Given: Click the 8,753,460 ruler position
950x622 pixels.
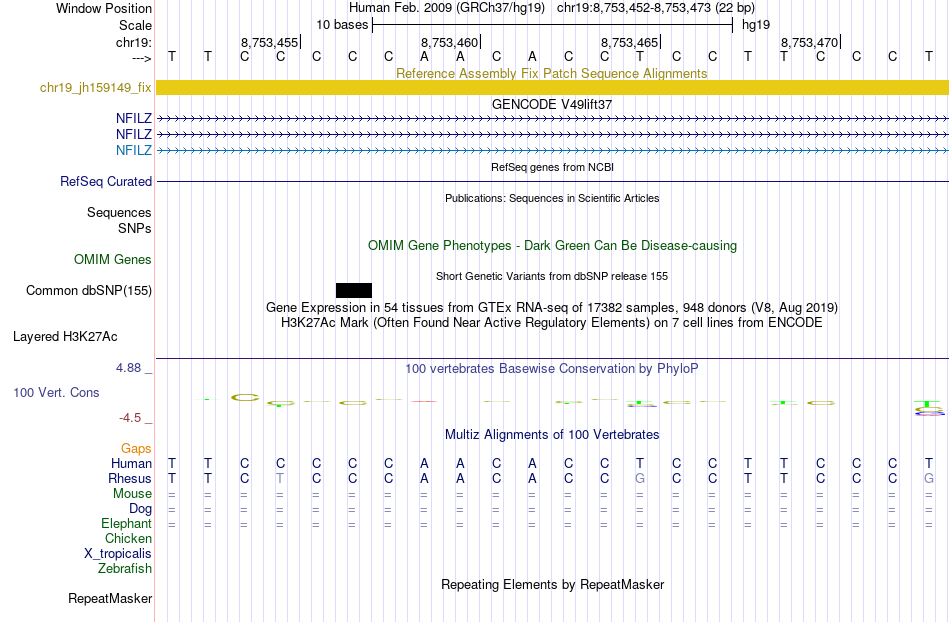Looking at the screenshot, I should [x=450, y=42].
